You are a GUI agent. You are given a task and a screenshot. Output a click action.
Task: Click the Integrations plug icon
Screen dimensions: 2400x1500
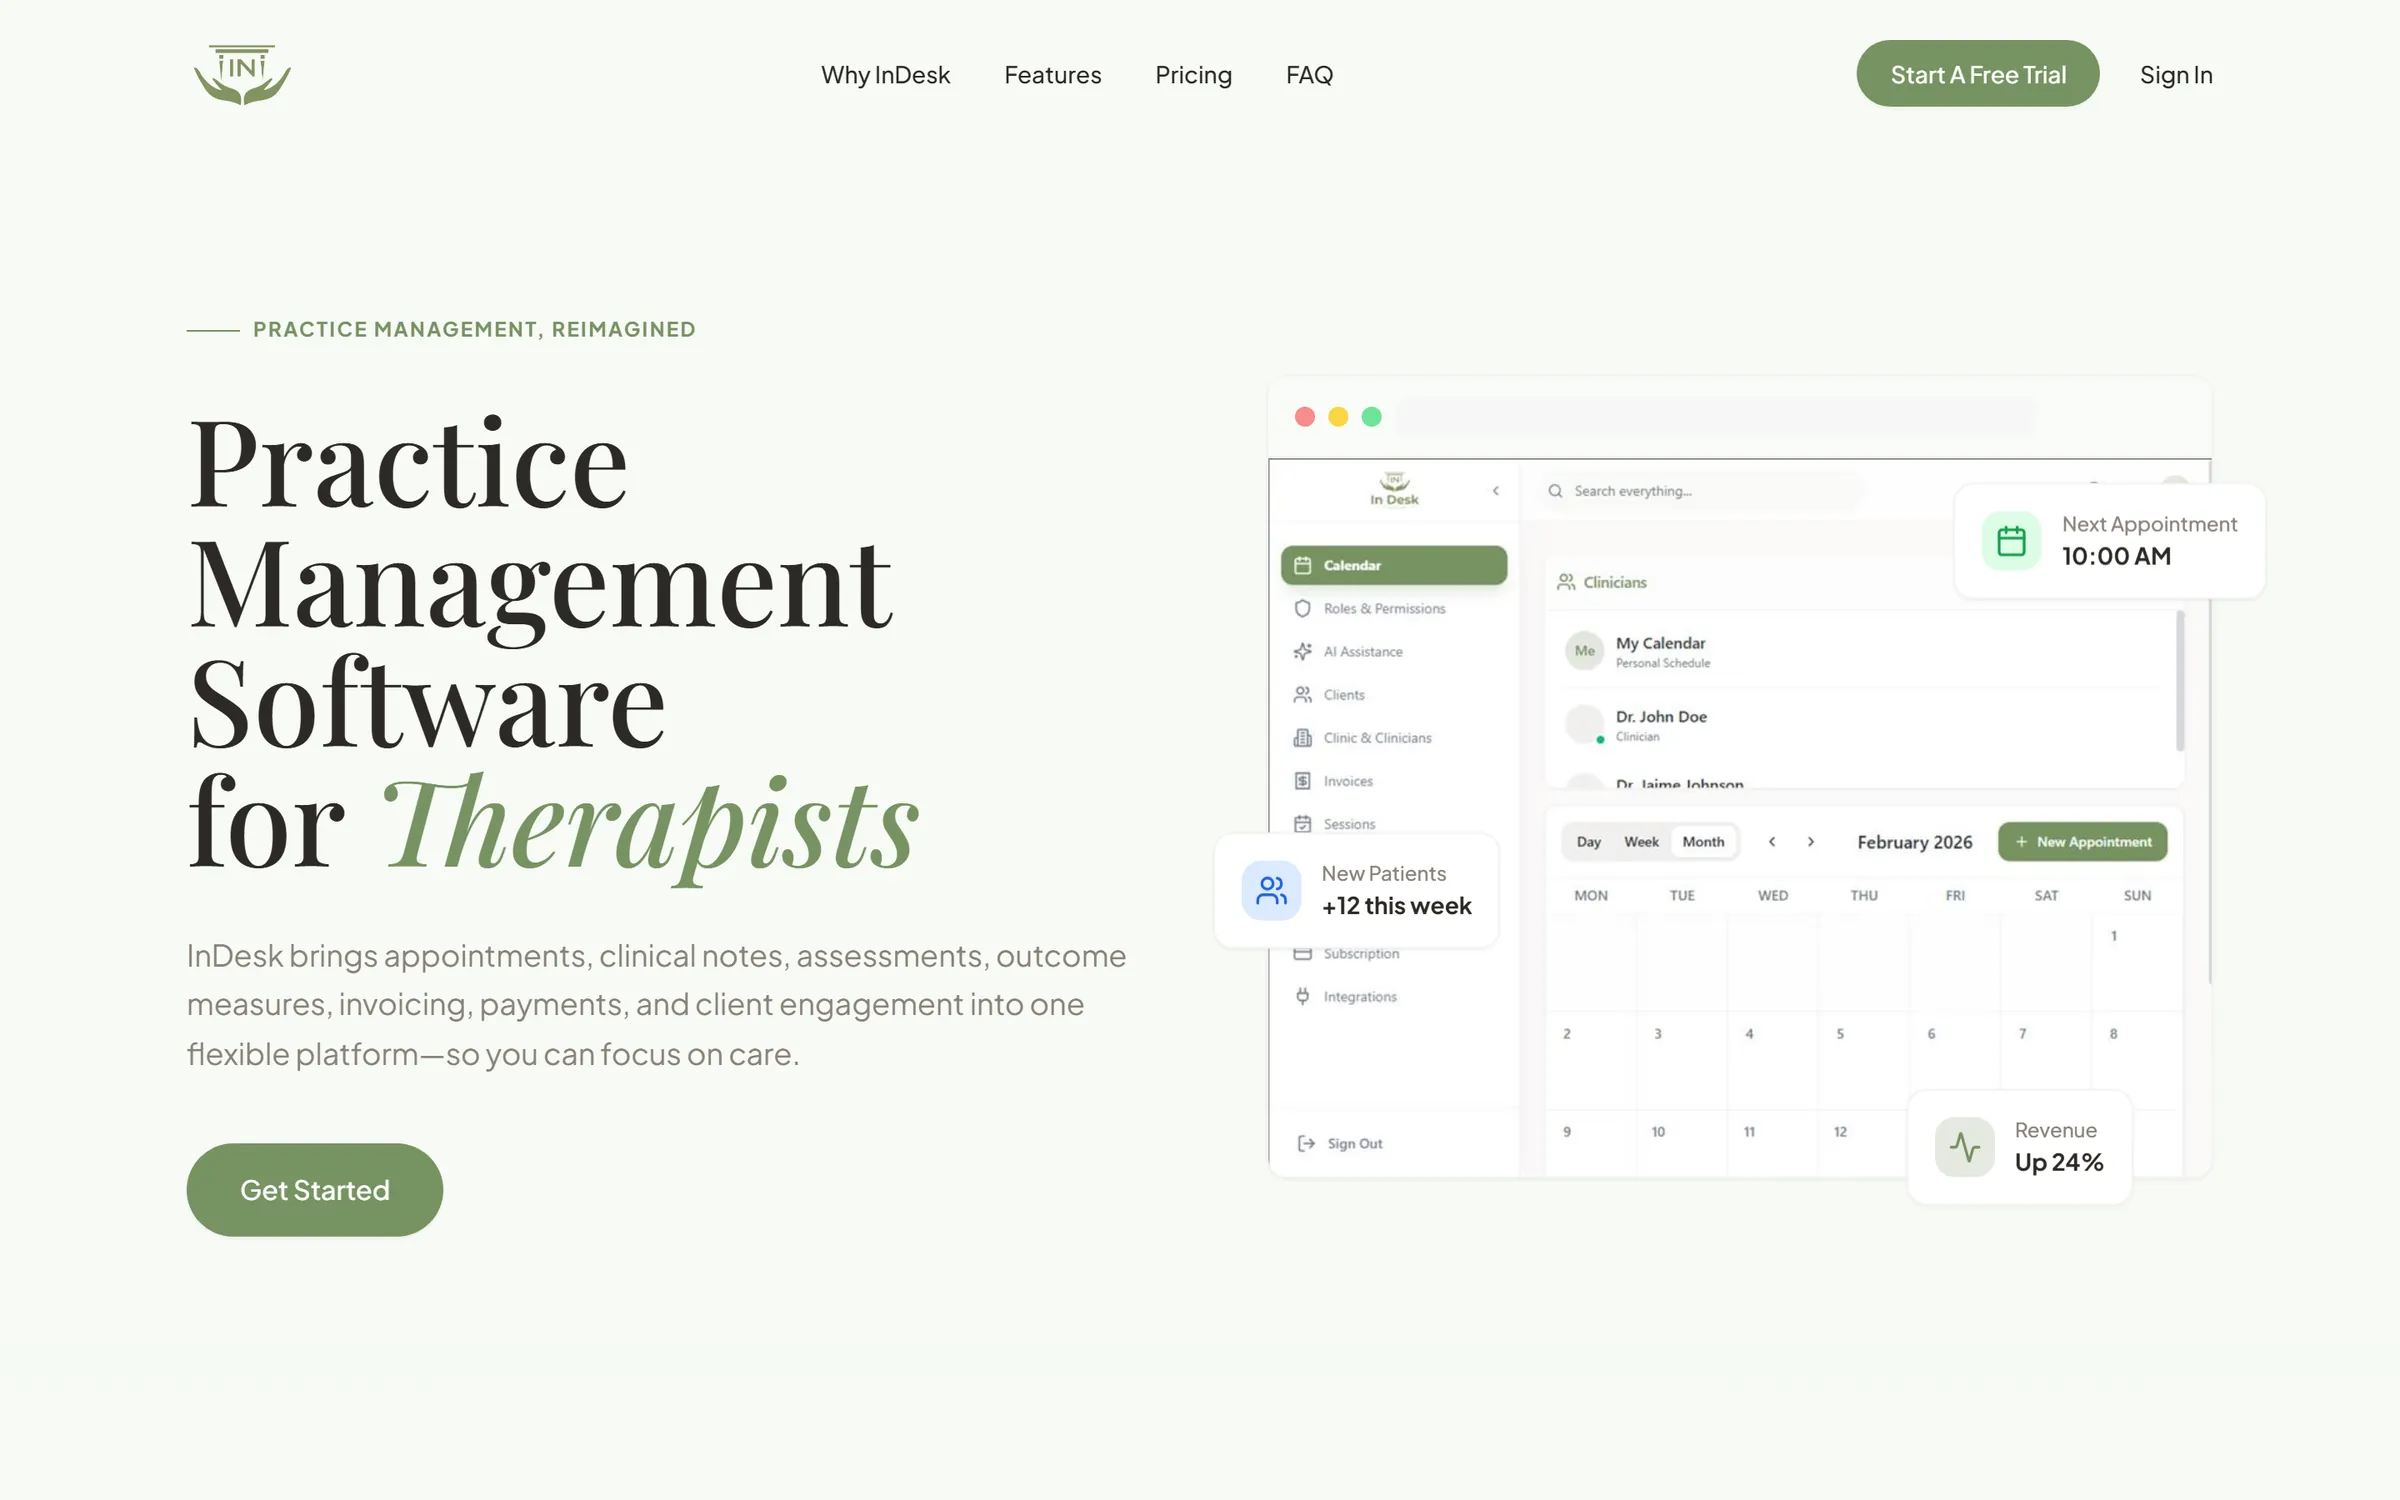point(1302,996)
